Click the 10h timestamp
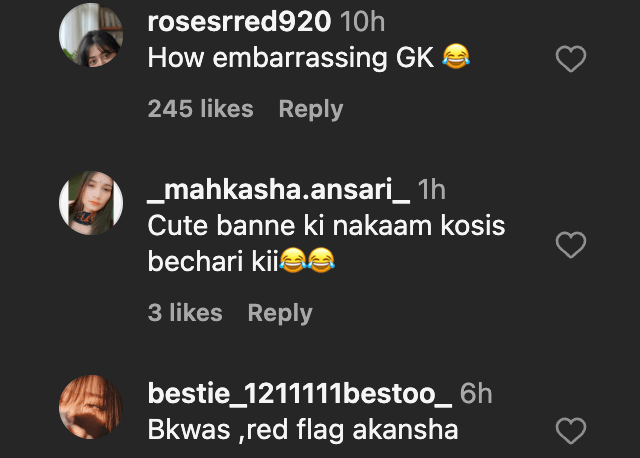Screen dimensions: 640x458 [362, 22]
